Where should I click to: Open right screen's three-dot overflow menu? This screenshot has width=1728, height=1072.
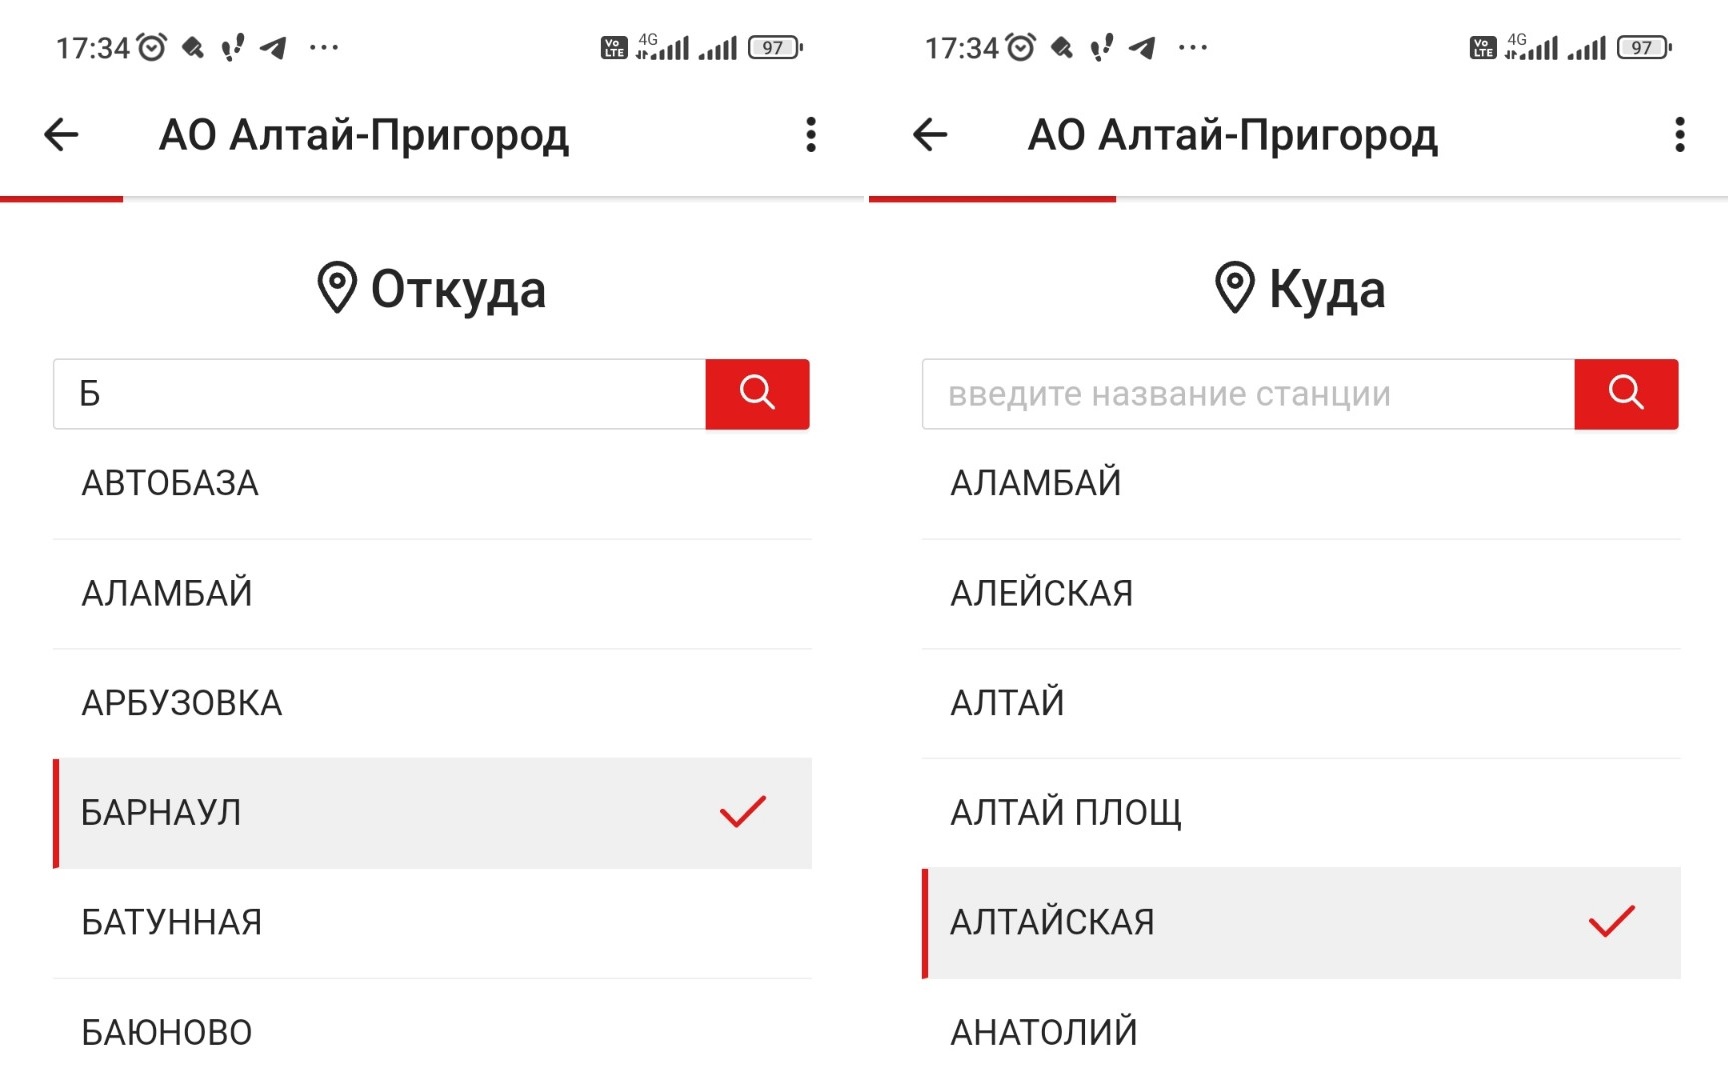click(1680, 134)
